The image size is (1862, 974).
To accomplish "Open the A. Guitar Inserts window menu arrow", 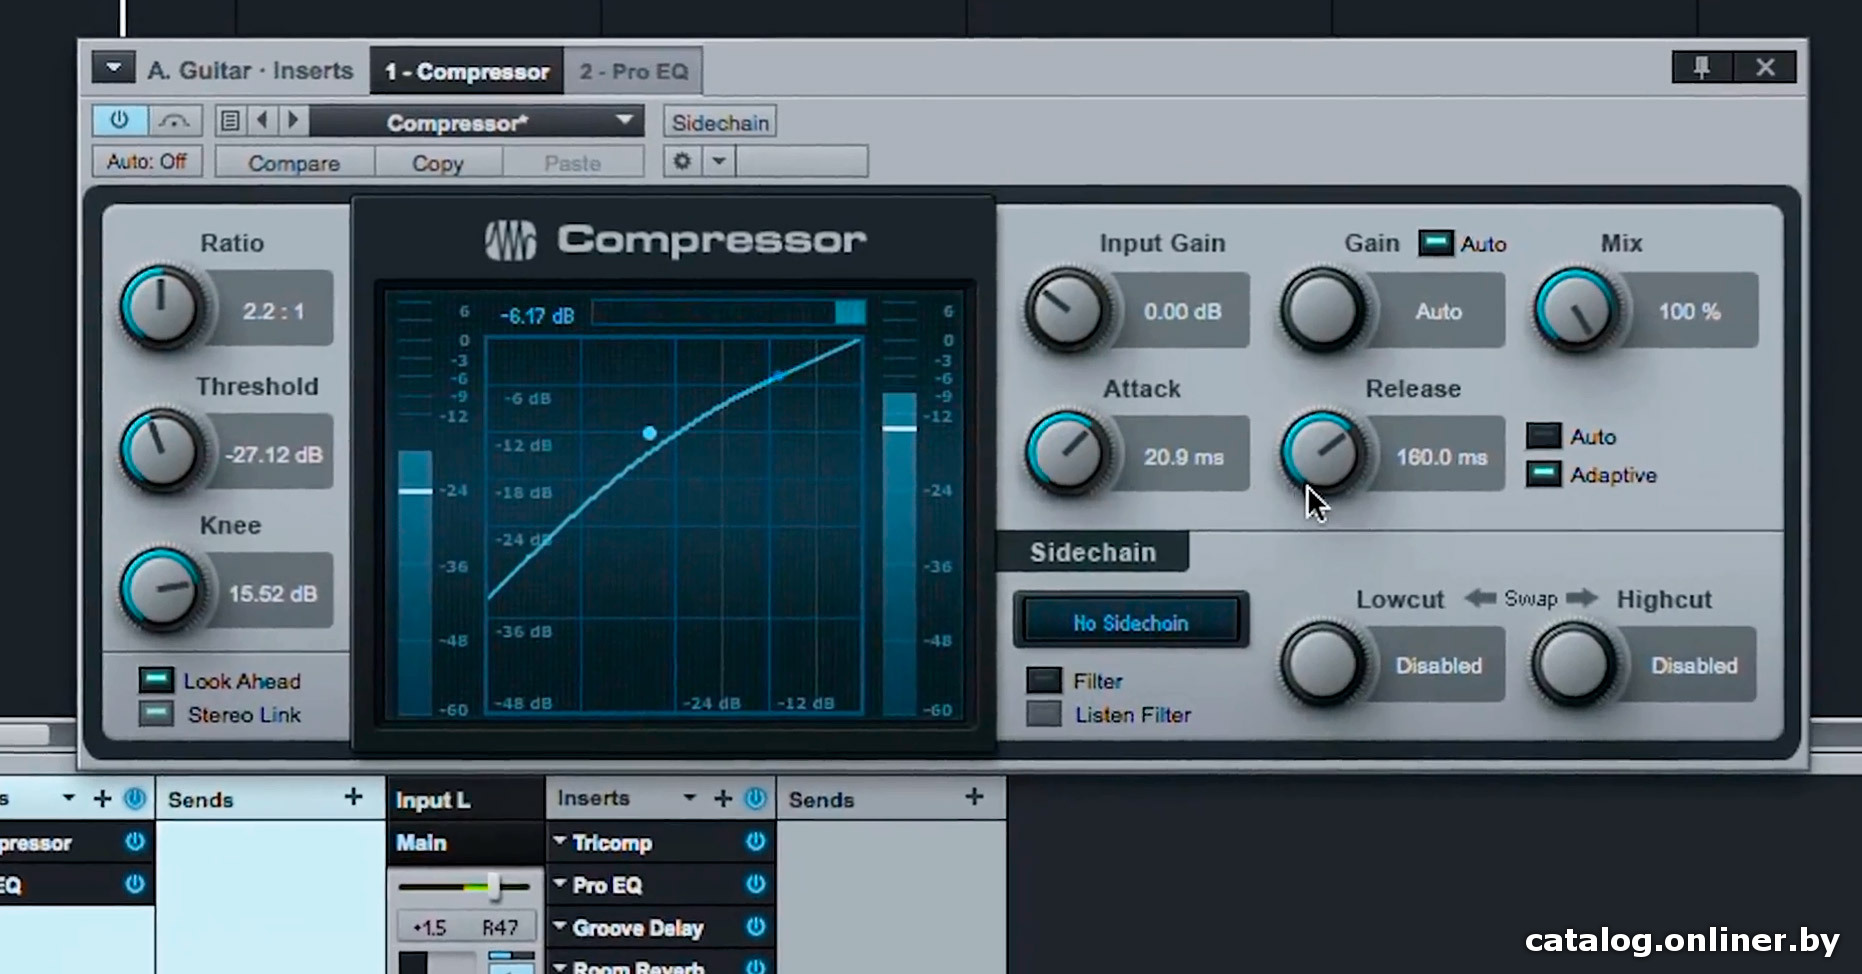I will pyautogui.click(x=113, y=68).
